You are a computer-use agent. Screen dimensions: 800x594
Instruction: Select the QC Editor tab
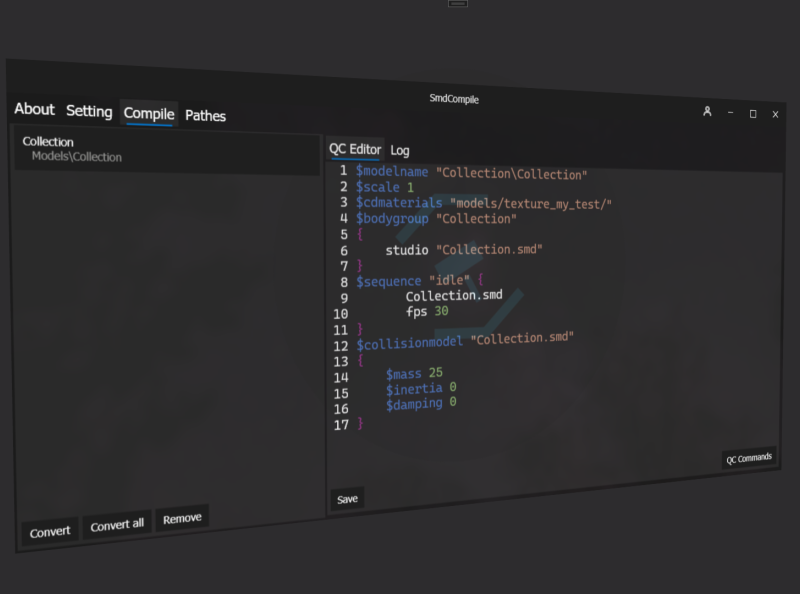355,149
